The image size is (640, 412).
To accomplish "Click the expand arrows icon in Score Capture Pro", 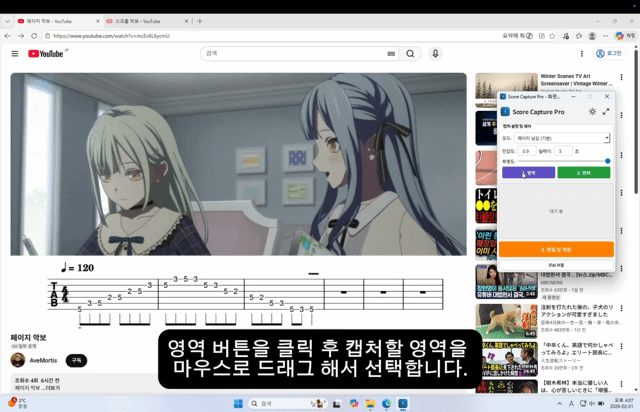I will coord(605,112).
